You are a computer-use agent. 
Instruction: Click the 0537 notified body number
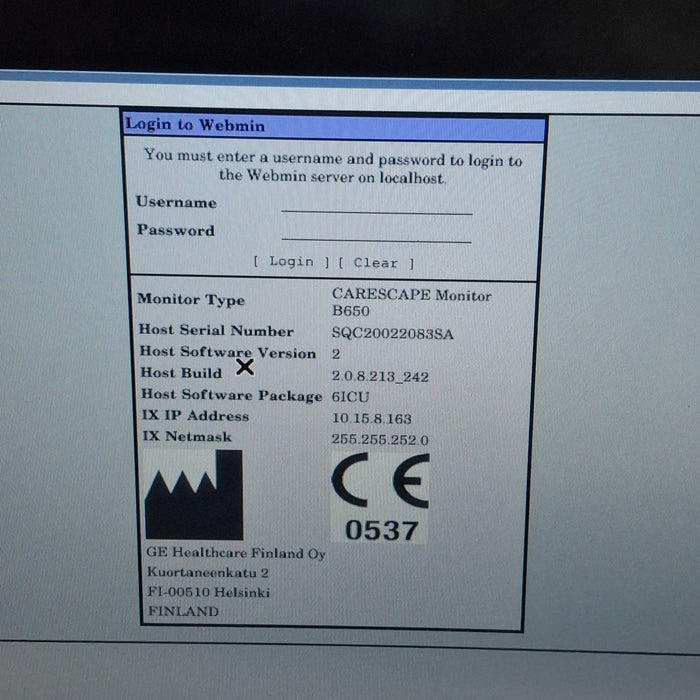pyautogui.click(x=380, y=530)
